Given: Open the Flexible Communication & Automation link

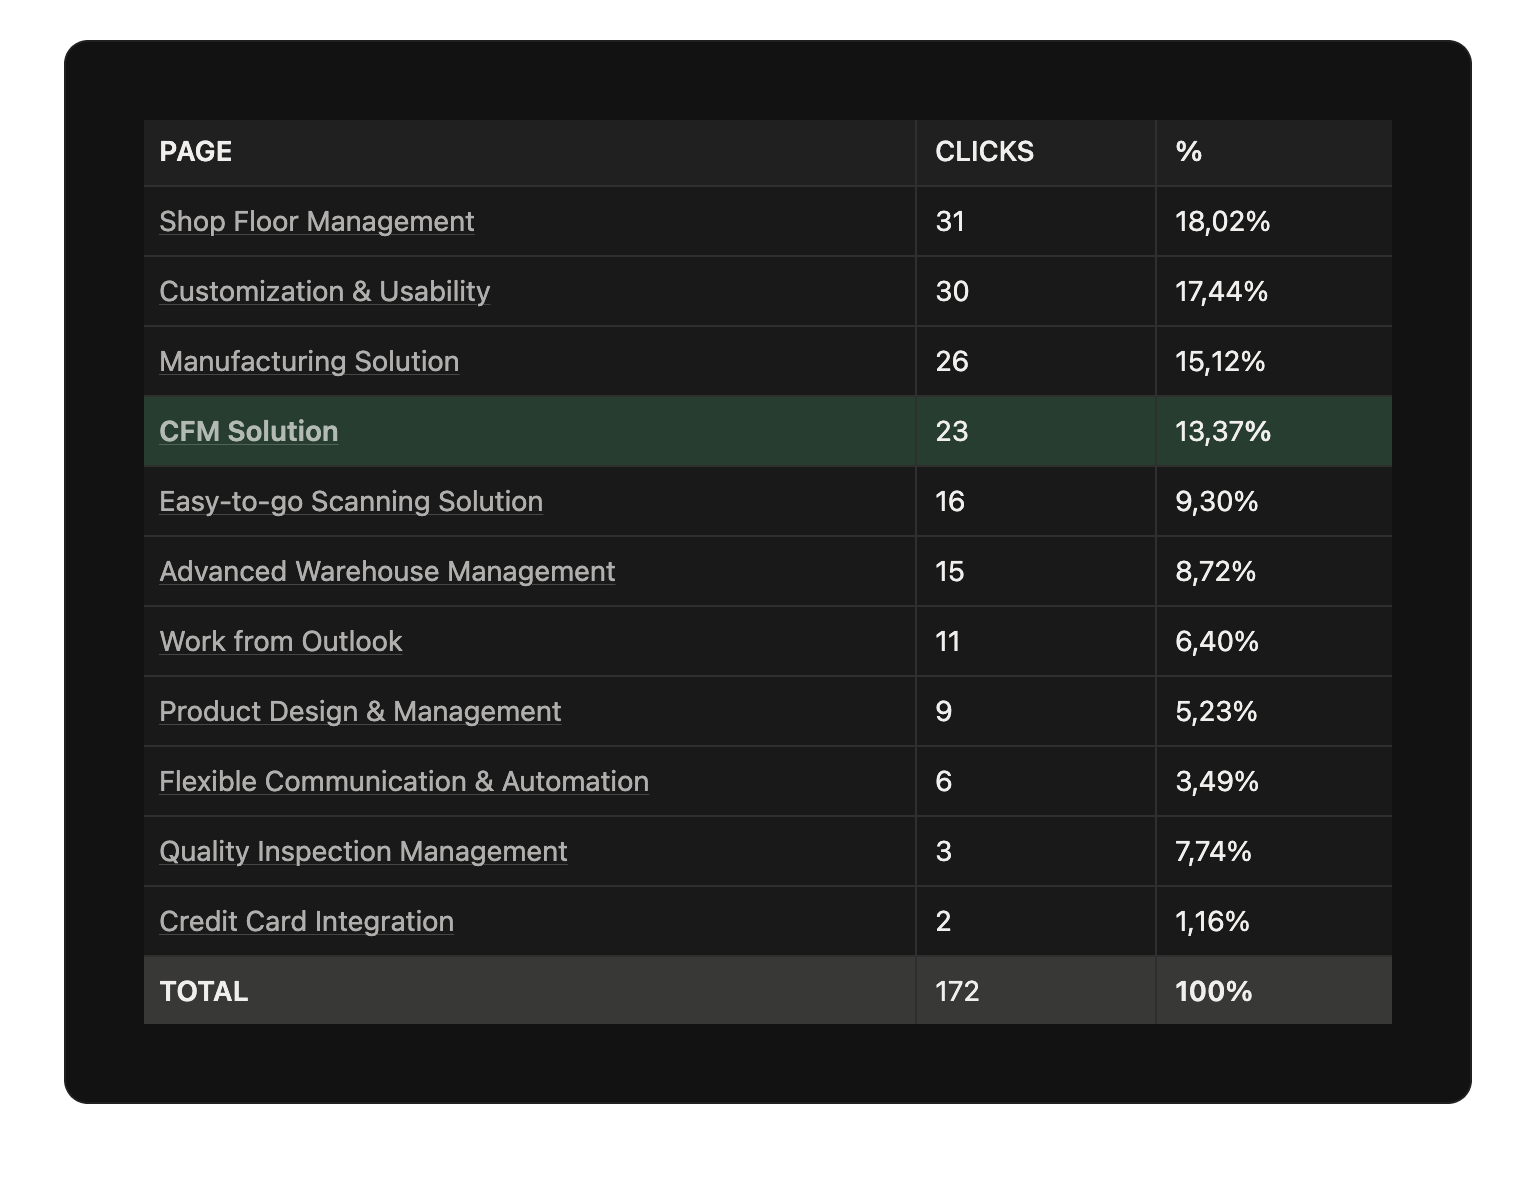Looking at the screenshot, I should point(403,781).
